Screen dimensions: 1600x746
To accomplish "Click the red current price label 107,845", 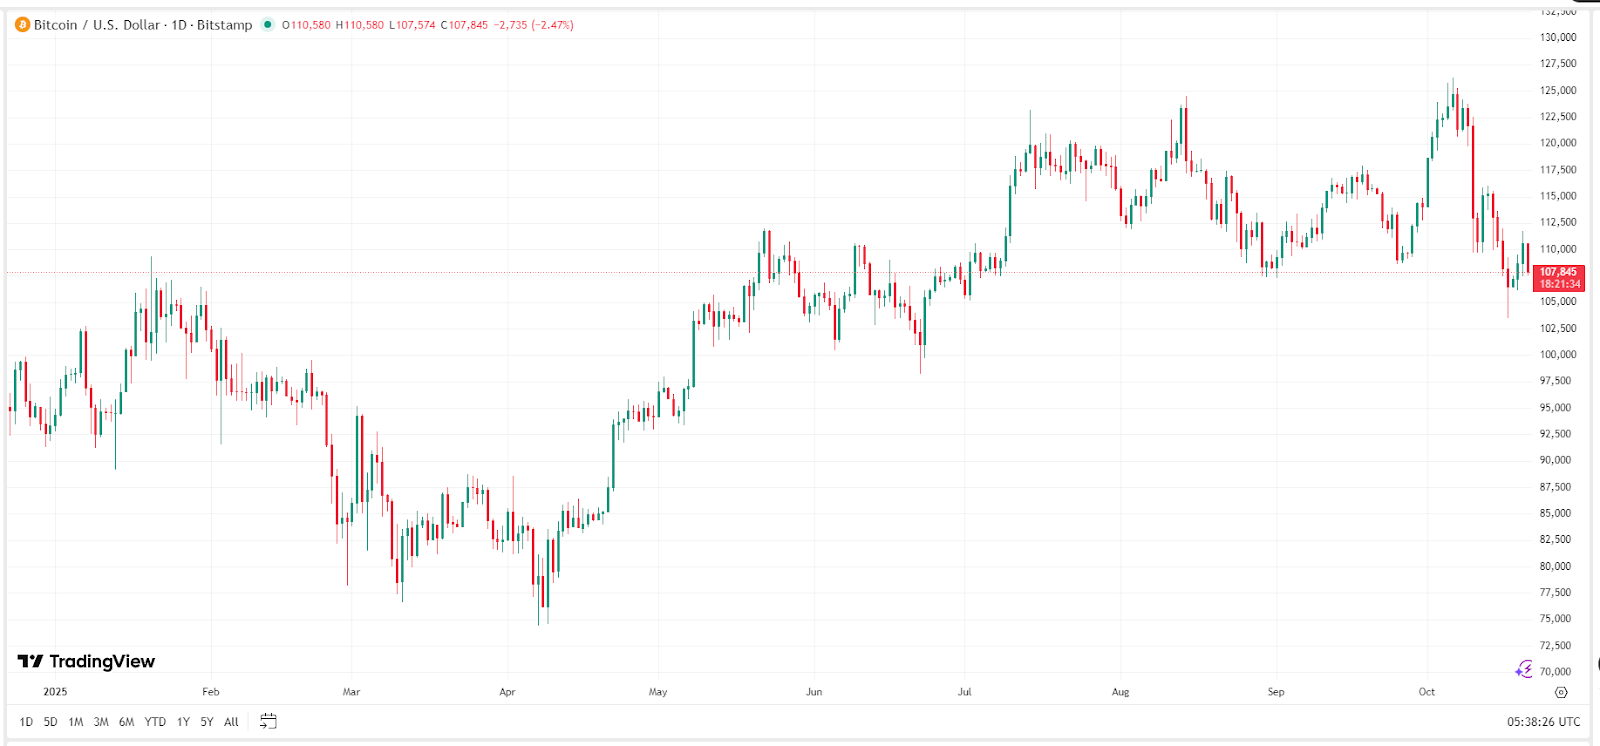I will click(1560, 272).
